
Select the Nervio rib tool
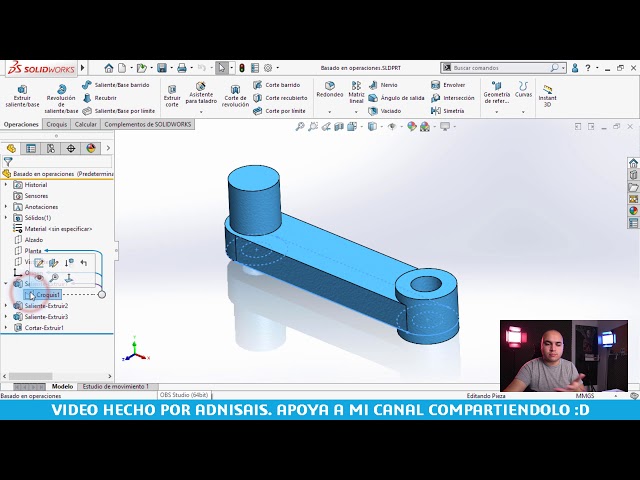tap(383, 85)
